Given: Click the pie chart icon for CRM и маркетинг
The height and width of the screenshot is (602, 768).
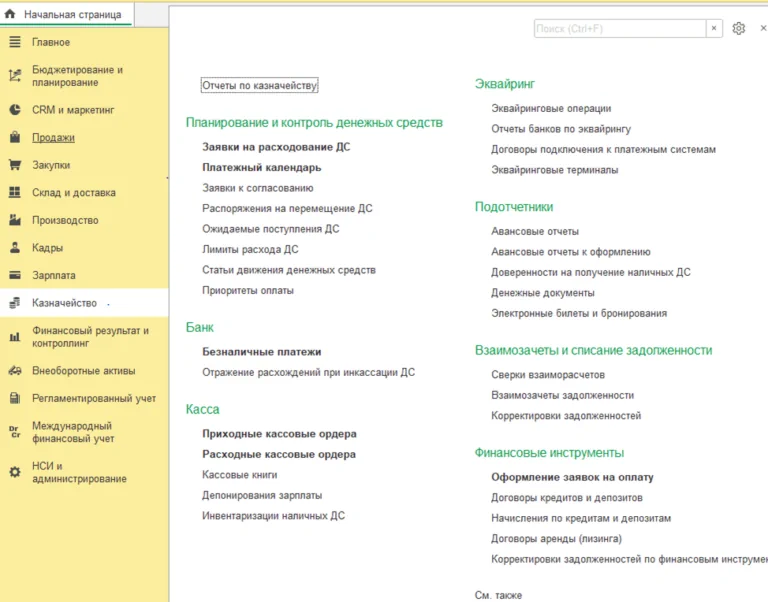Looking at the screenshot, I should pos(14,110).
